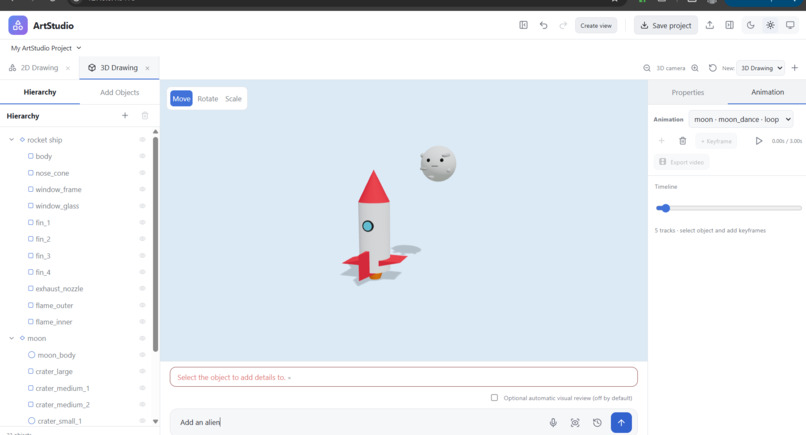Click the microphone voice input icon
The width and height of the screenshot is (806, 435).
(553, 423)
